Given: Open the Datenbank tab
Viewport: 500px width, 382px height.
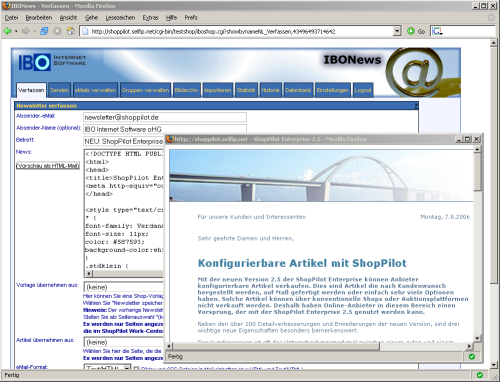Looking at the screenshot, I should [x=298, y=90].
